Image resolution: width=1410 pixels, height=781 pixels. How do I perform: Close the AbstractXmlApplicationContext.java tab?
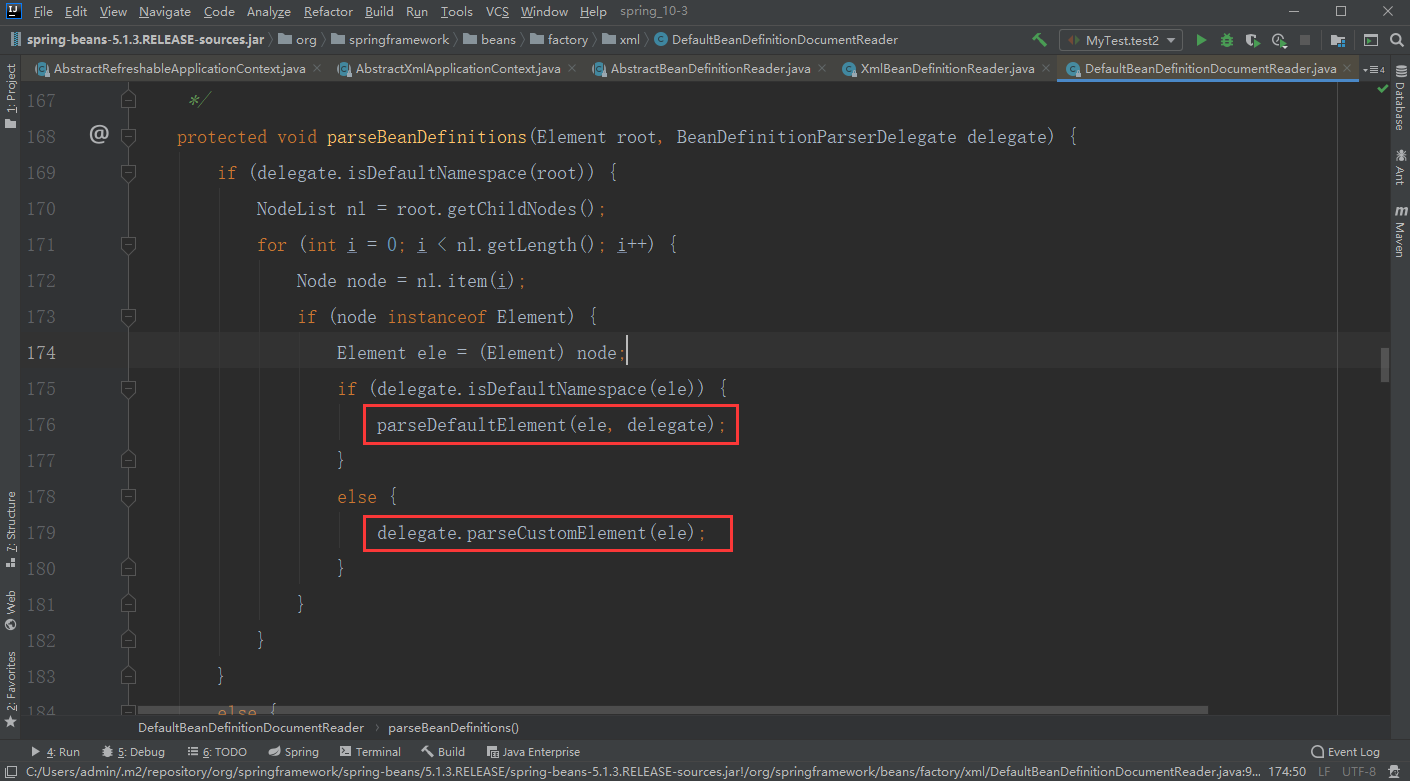[572, 69]
